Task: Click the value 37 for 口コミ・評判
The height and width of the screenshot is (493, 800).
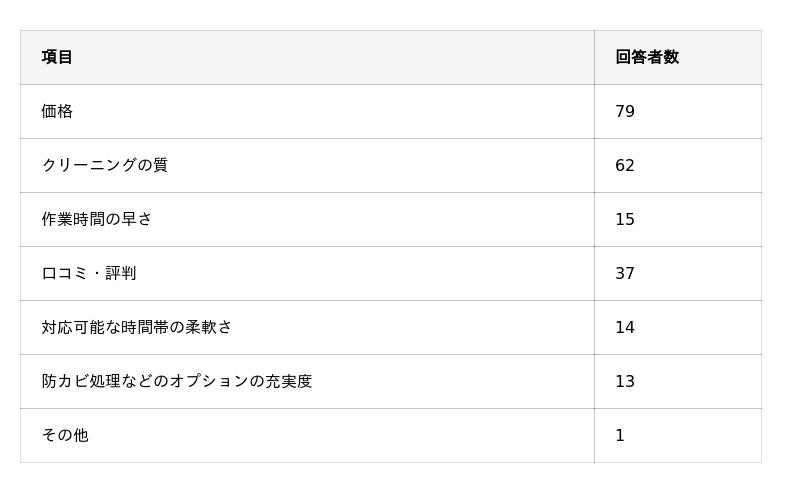Action: (625, 273)
